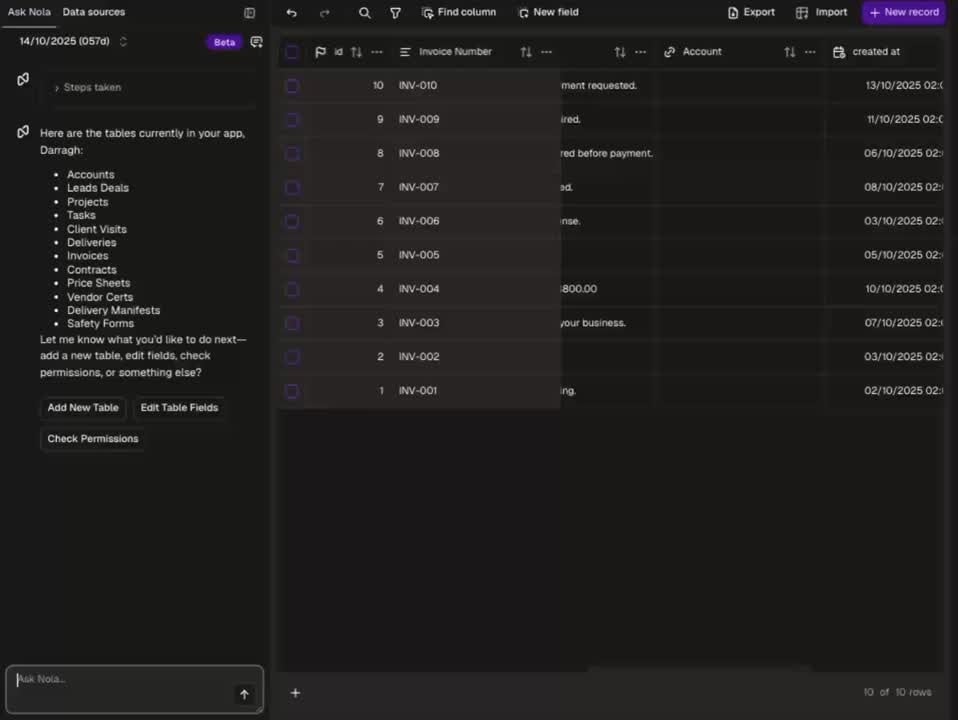Click the Add New Table button
The image size is (958, 720).
(83, 408)
